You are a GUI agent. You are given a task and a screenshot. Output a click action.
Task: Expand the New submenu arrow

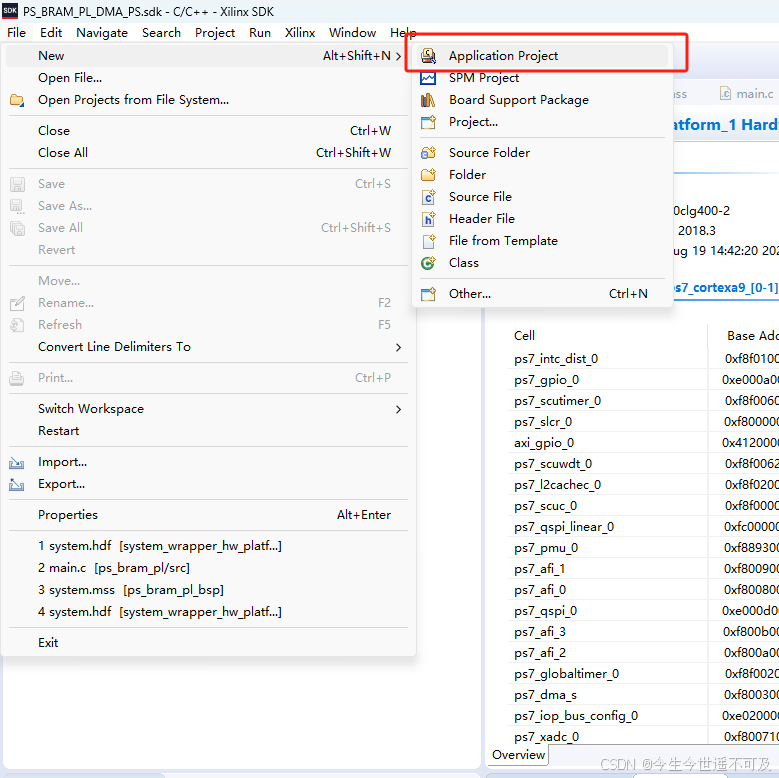[x=398, y=56]
